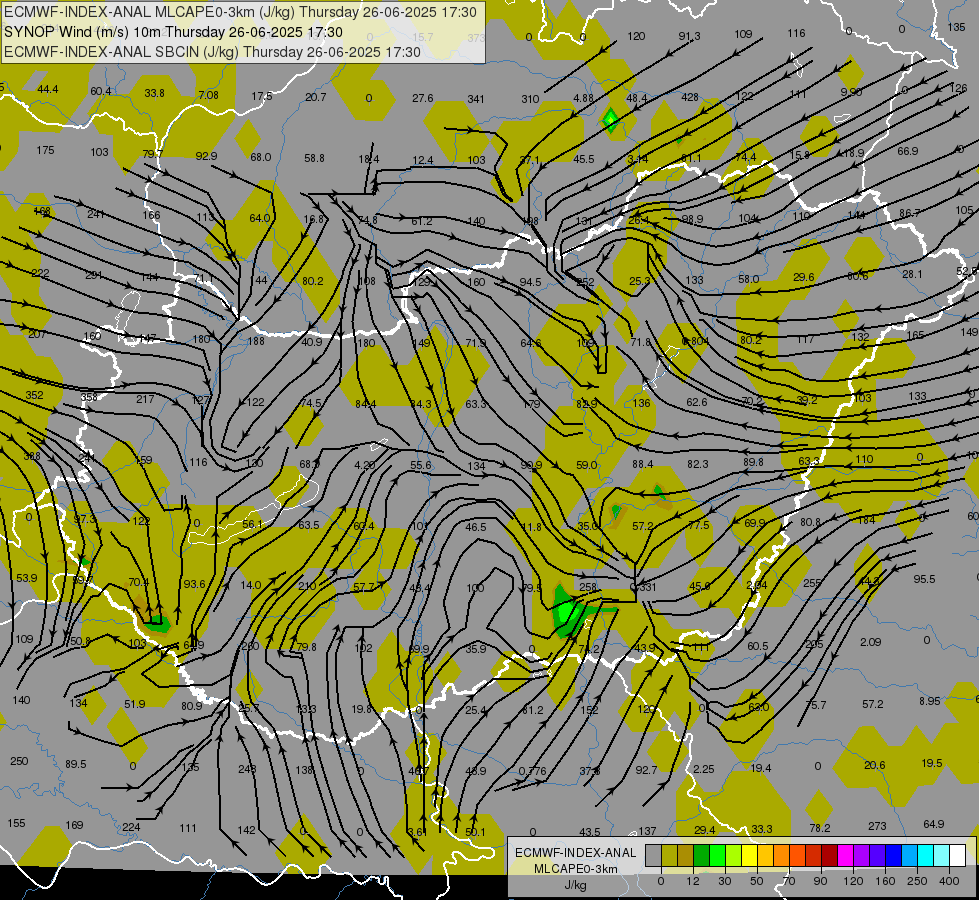Click the legend's MLCAPE0-3km label

576,869
